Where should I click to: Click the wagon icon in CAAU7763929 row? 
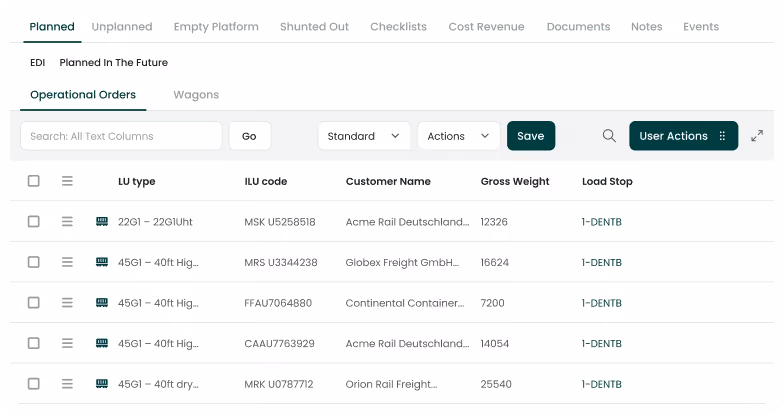click(x=102, y=343)
